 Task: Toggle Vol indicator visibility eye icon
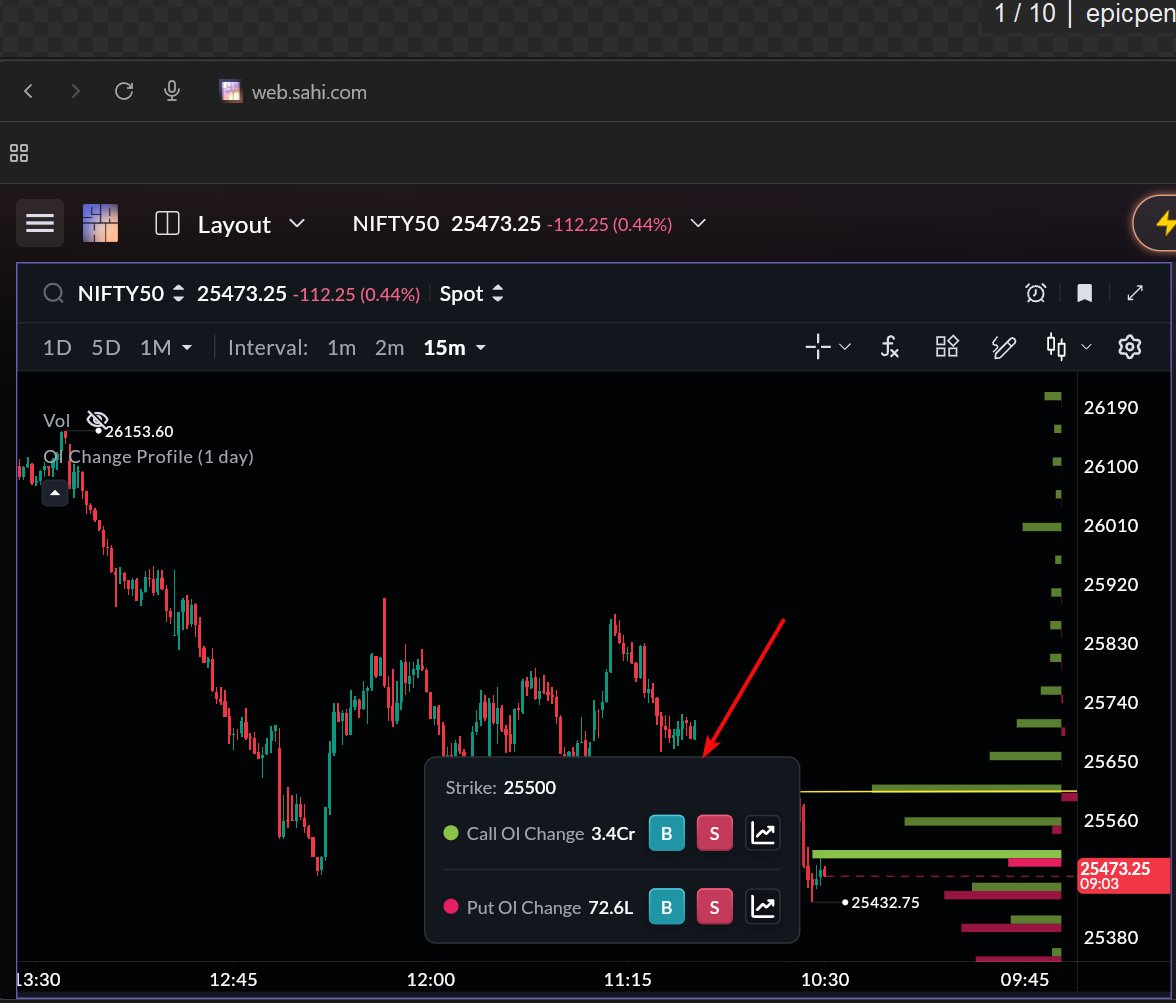coord(97,419)
